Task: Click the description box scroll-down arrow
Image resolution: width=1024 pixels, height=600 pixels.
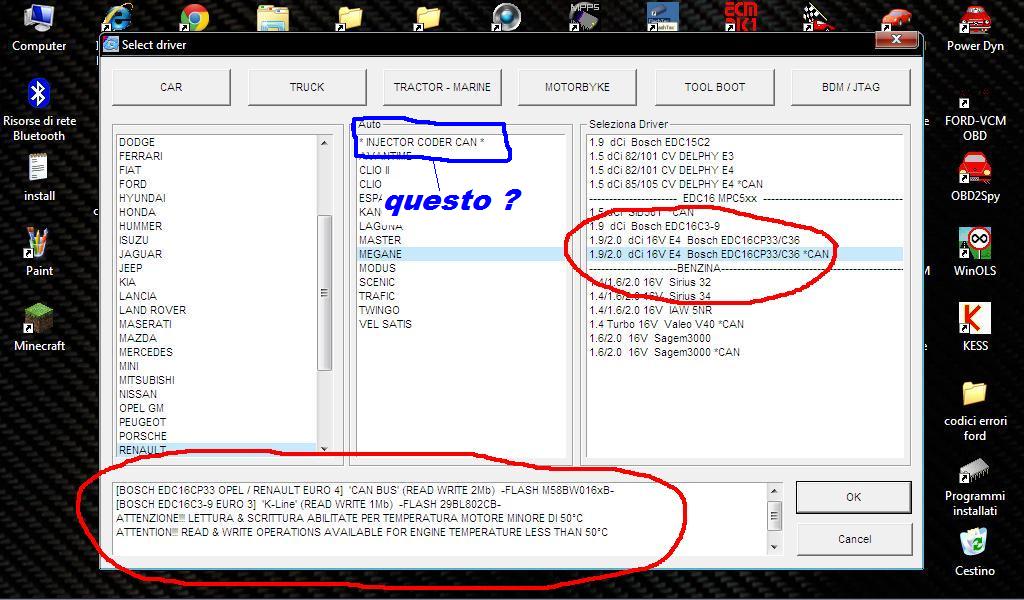Action: coord(774,547)
